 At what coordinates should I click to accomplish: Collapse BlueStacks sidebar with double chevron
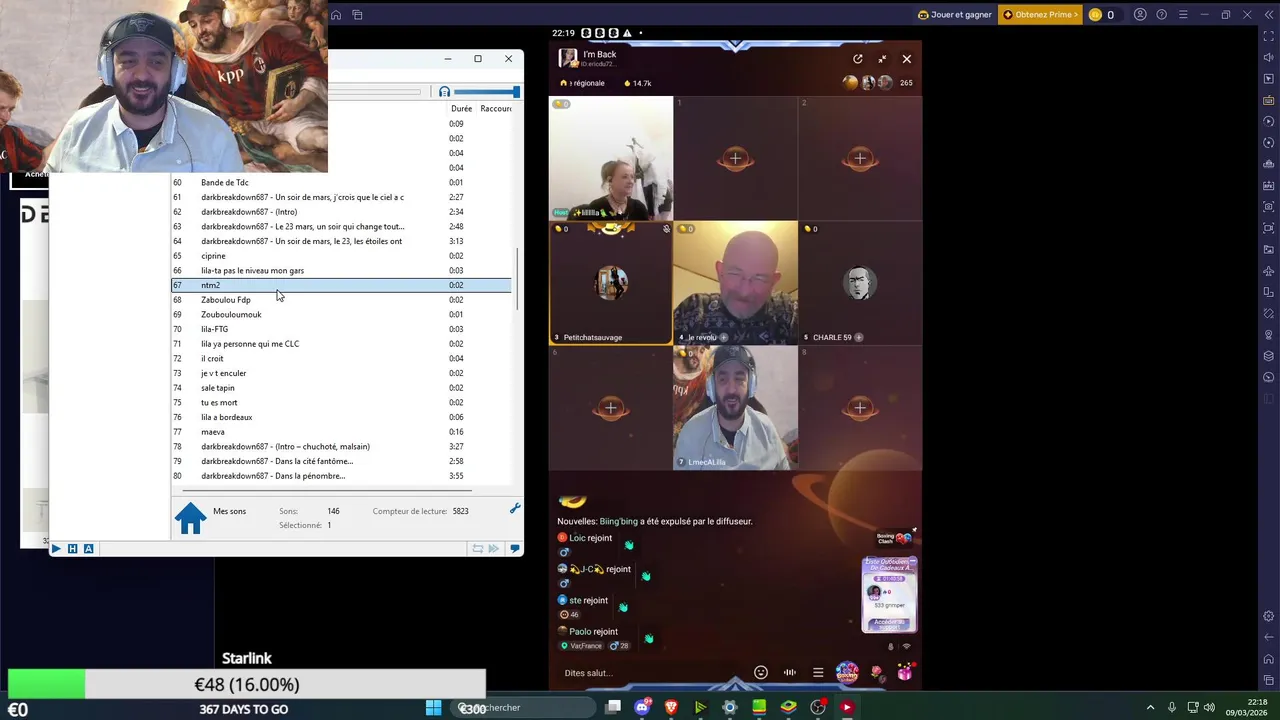click(1269, 15)
